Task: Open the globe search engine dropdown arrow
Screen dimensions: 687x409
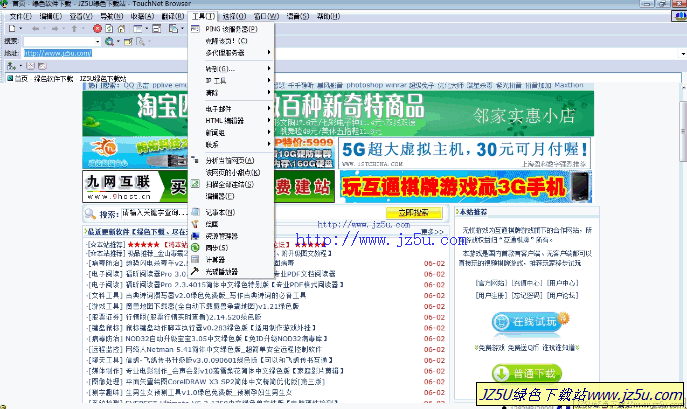Action: [x=118, y=41]
